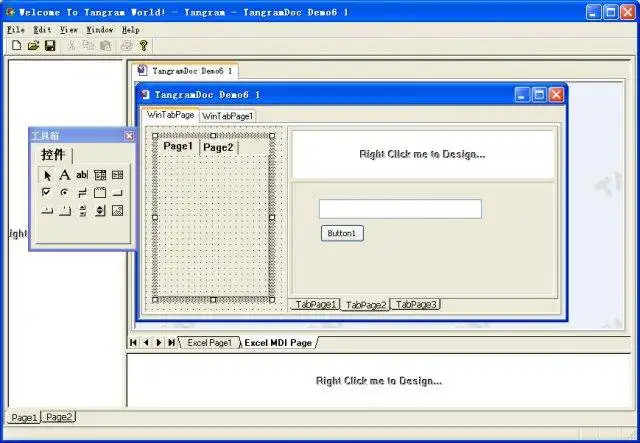Open the File menu
The width and height of the screenshot is (640, 443).
[x=16, y=30]
